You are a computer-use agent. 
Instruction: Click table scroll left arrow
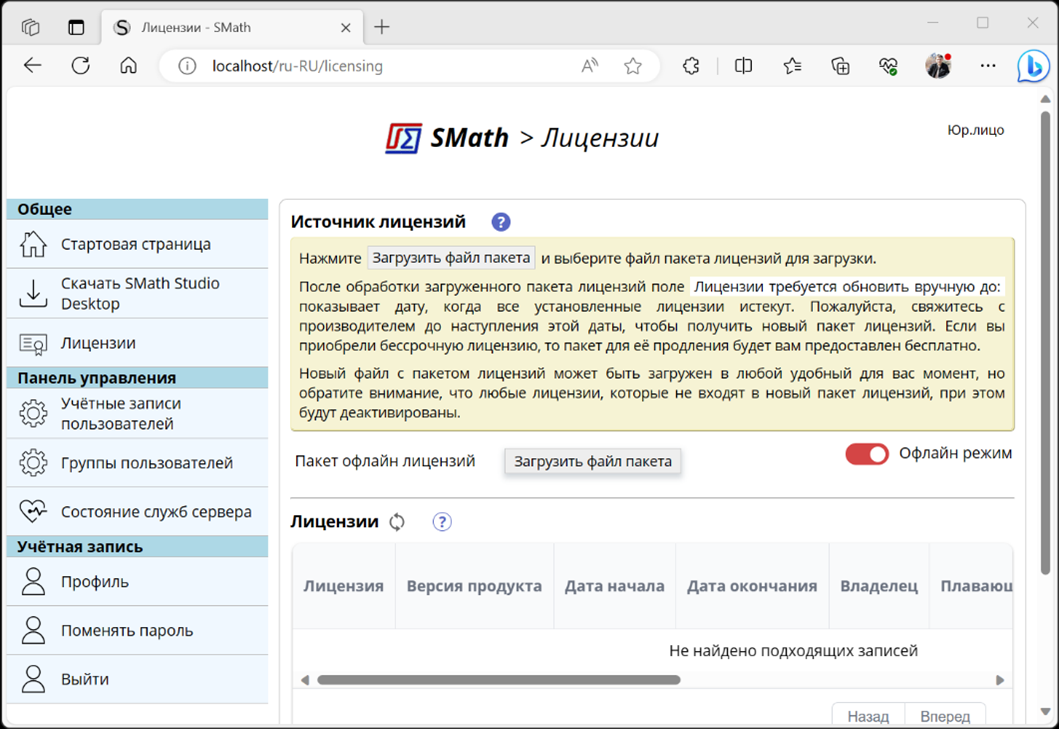pyautogui.click(x=305, y=680)
